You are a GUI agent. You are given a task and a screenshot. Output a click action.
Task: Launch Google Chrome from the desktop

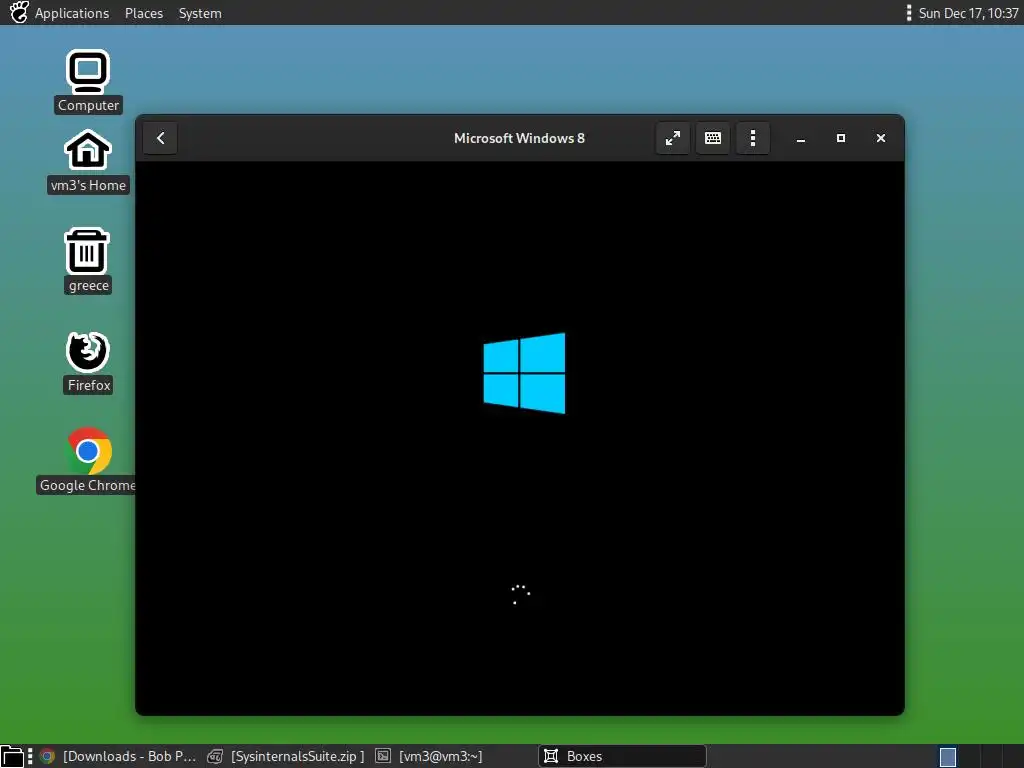tap(88, 460)
